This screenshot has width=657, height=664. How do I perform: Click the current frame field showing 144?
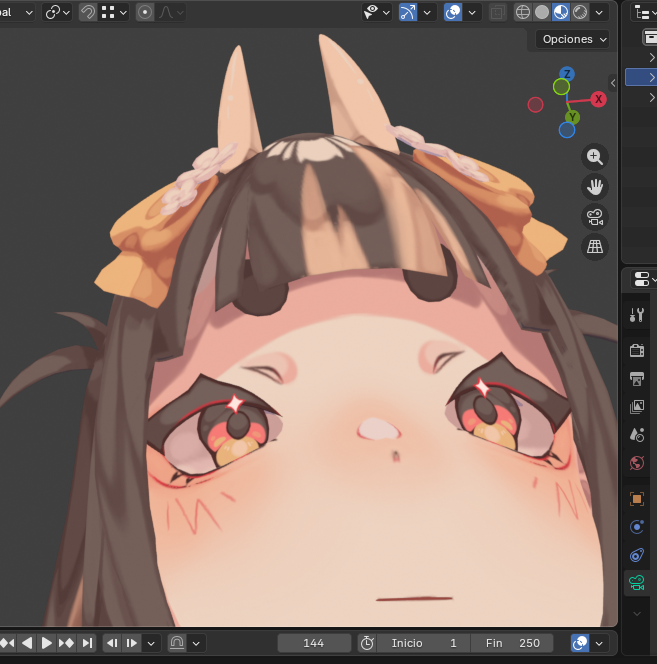[314, 643]
